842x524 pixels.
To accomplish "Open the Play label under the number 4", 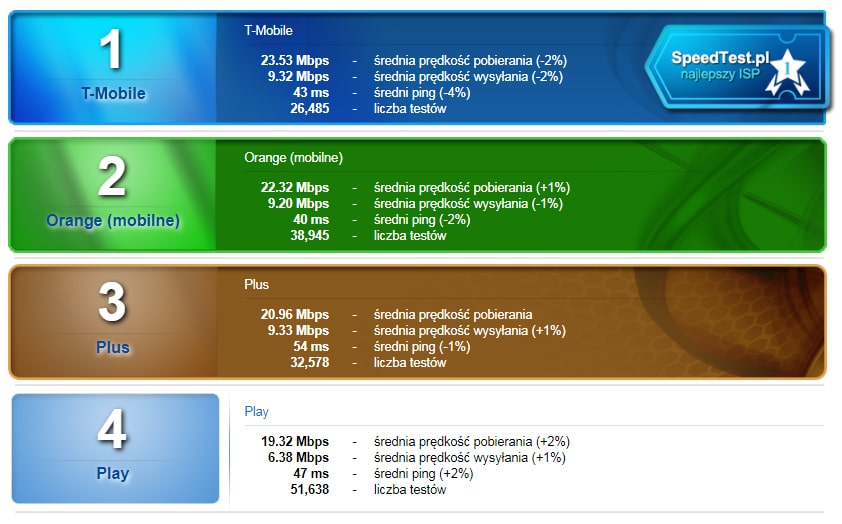I will [113, 474].
